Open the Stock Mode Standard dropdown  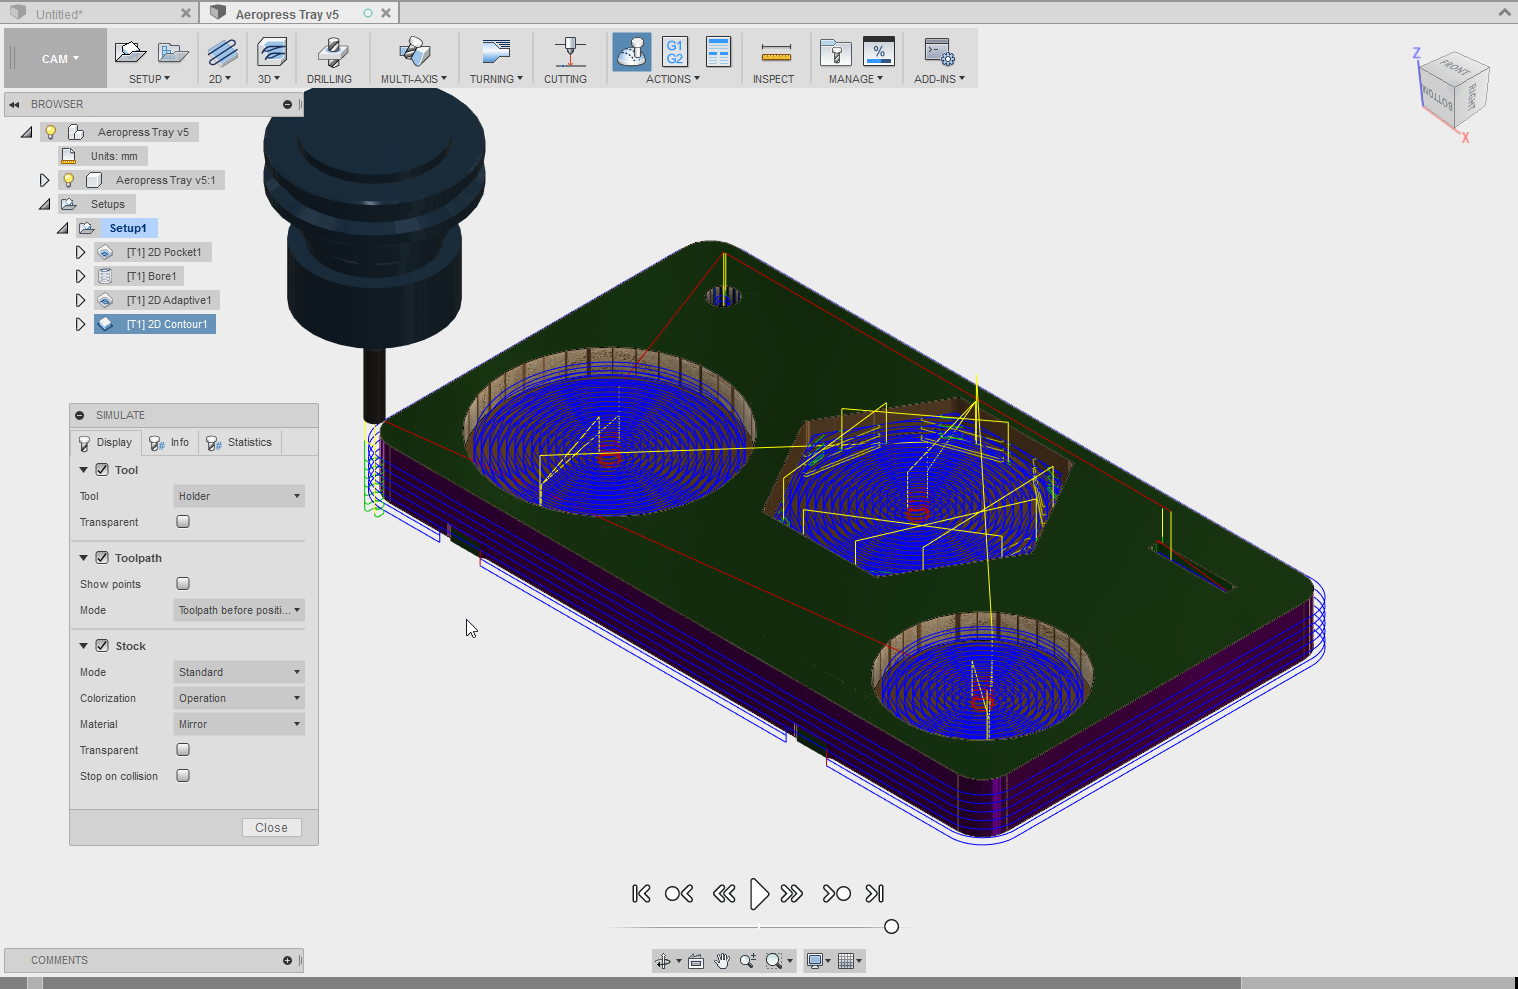click(x=239, y=672)
